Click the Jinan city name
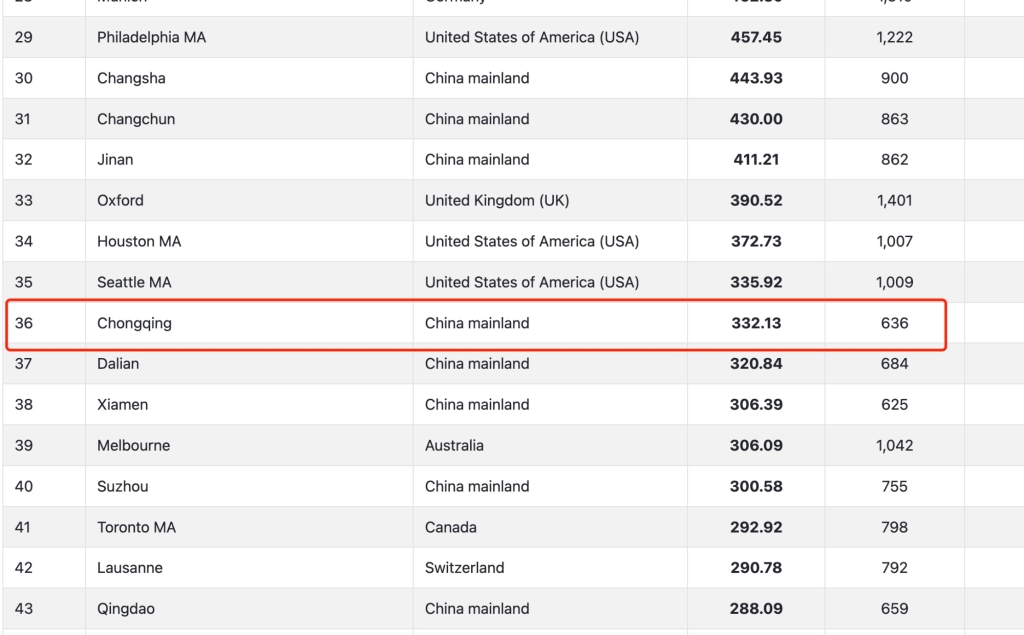The width and height of the screenshot is (1024, 635). pyautogui.click(x=115, y=159)
